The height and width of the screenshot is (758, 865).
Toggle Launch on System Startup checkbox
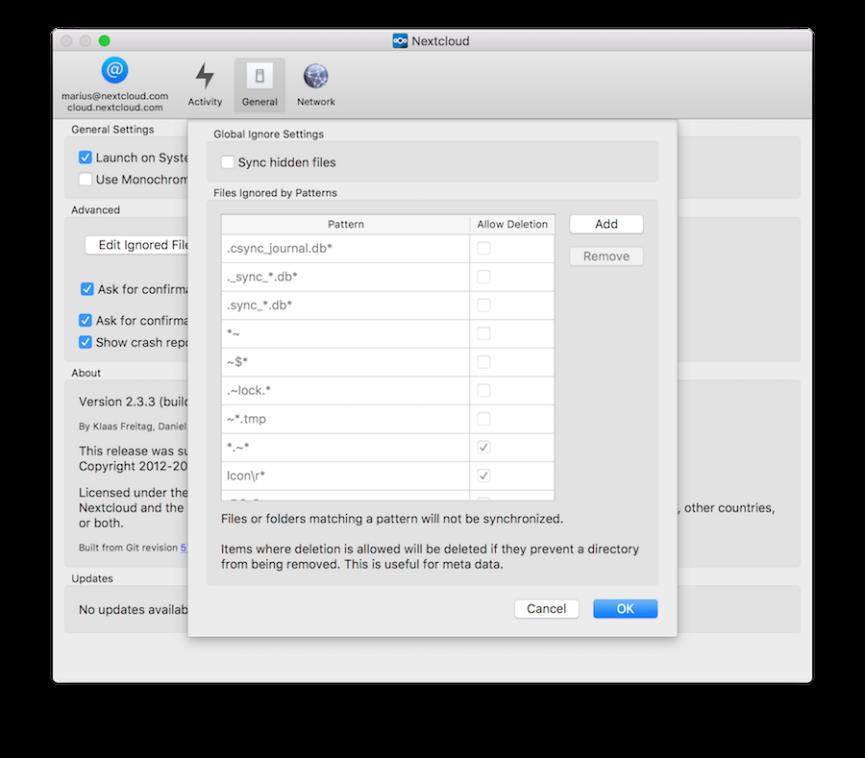tap(86, 158)
